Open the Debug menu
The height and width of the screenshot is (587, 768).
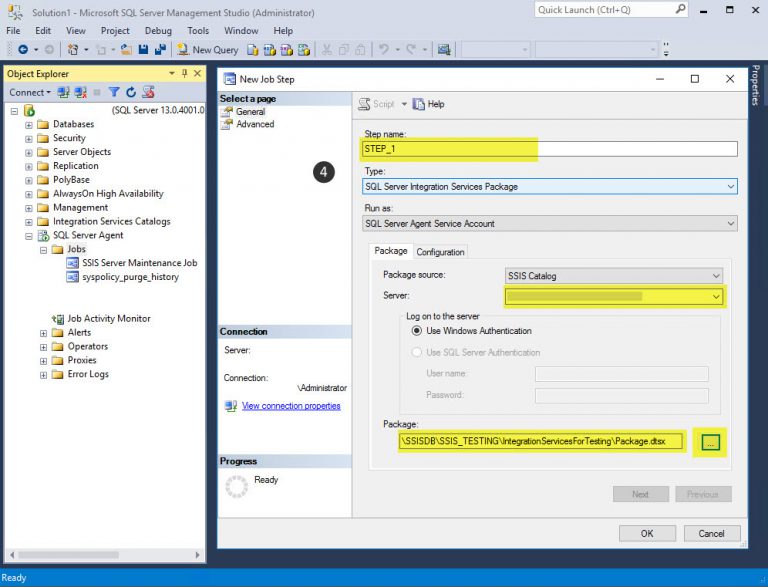tap(158, 30)
